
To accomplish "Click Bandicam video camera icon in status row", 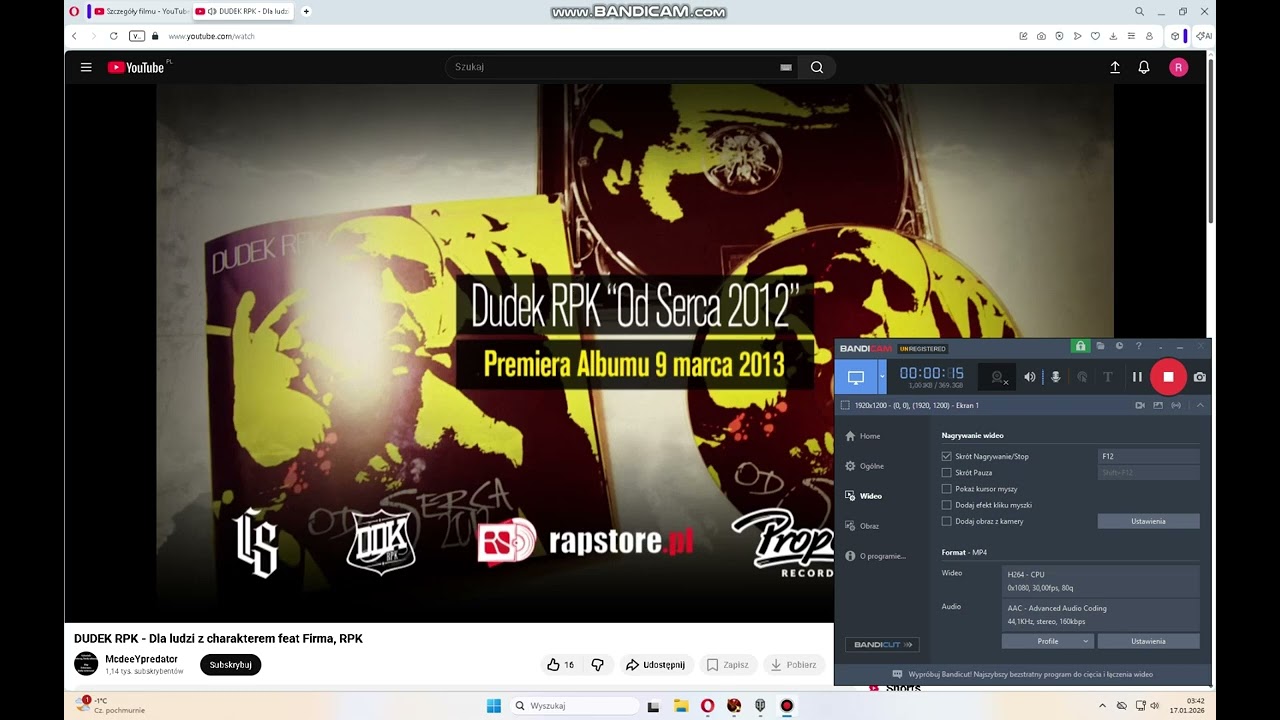I will 1140,405.
